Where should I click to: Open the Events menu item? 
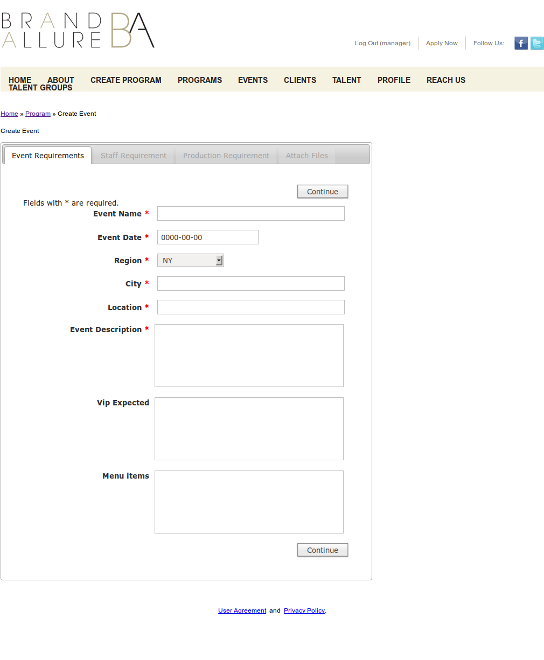pos(253,80)
